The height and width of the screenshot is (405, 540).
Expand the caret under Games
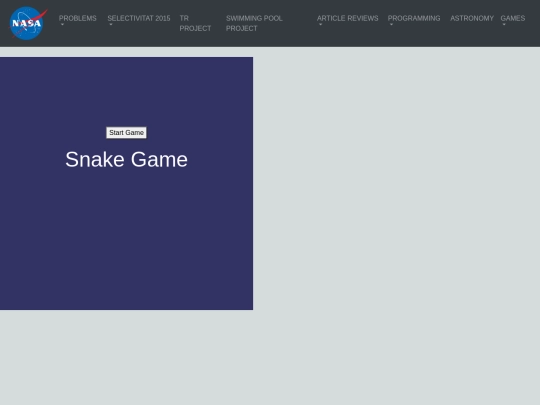pyautogui.click(x=504, y=24)
